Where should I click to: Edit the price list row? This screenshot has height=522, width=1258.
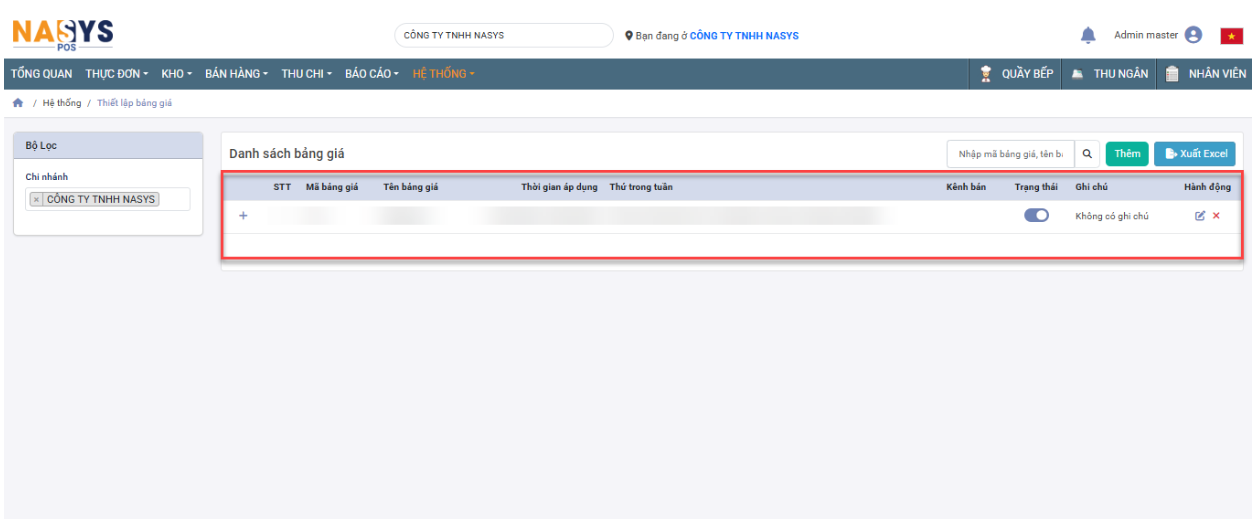[1200, 216]
